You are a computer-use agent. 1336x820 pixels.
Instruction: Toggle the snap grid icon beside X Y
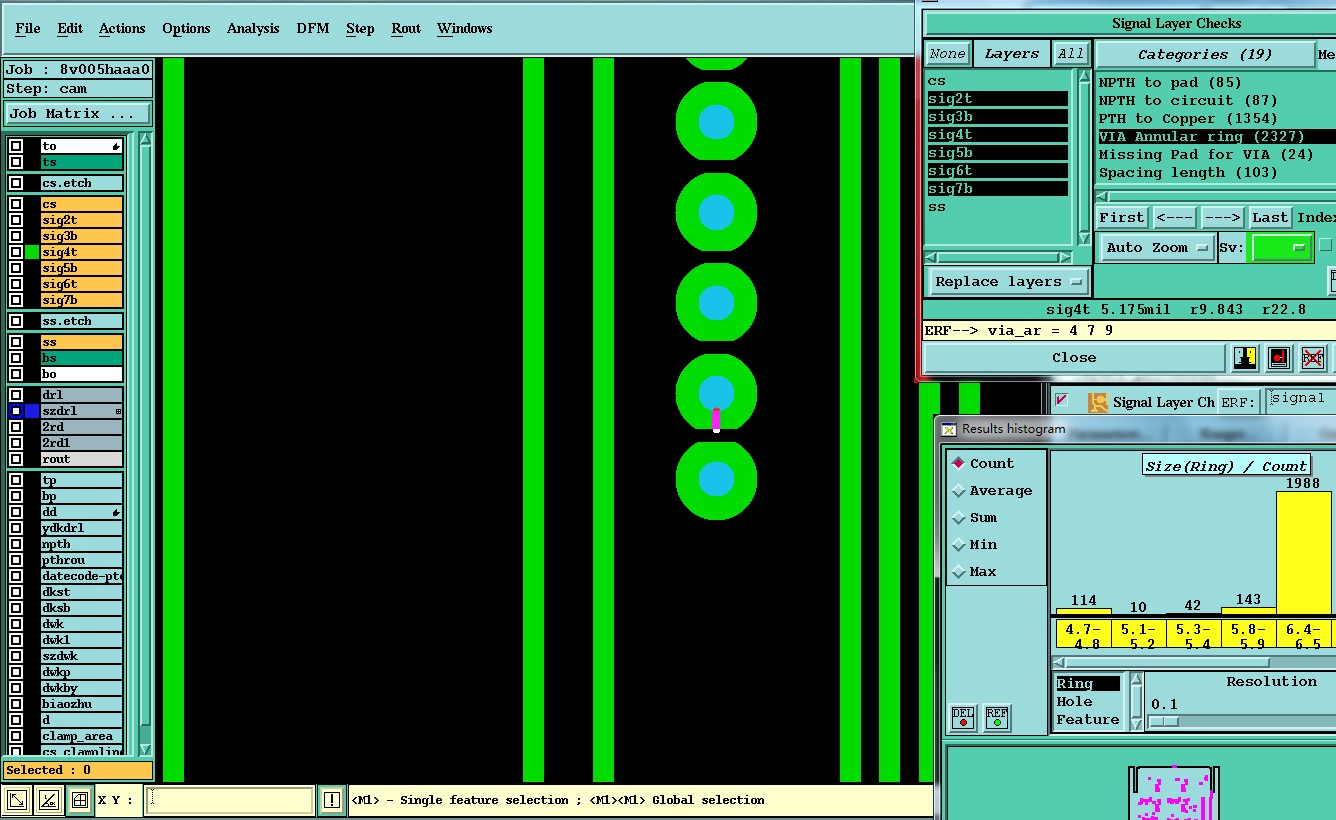[79, 799]
